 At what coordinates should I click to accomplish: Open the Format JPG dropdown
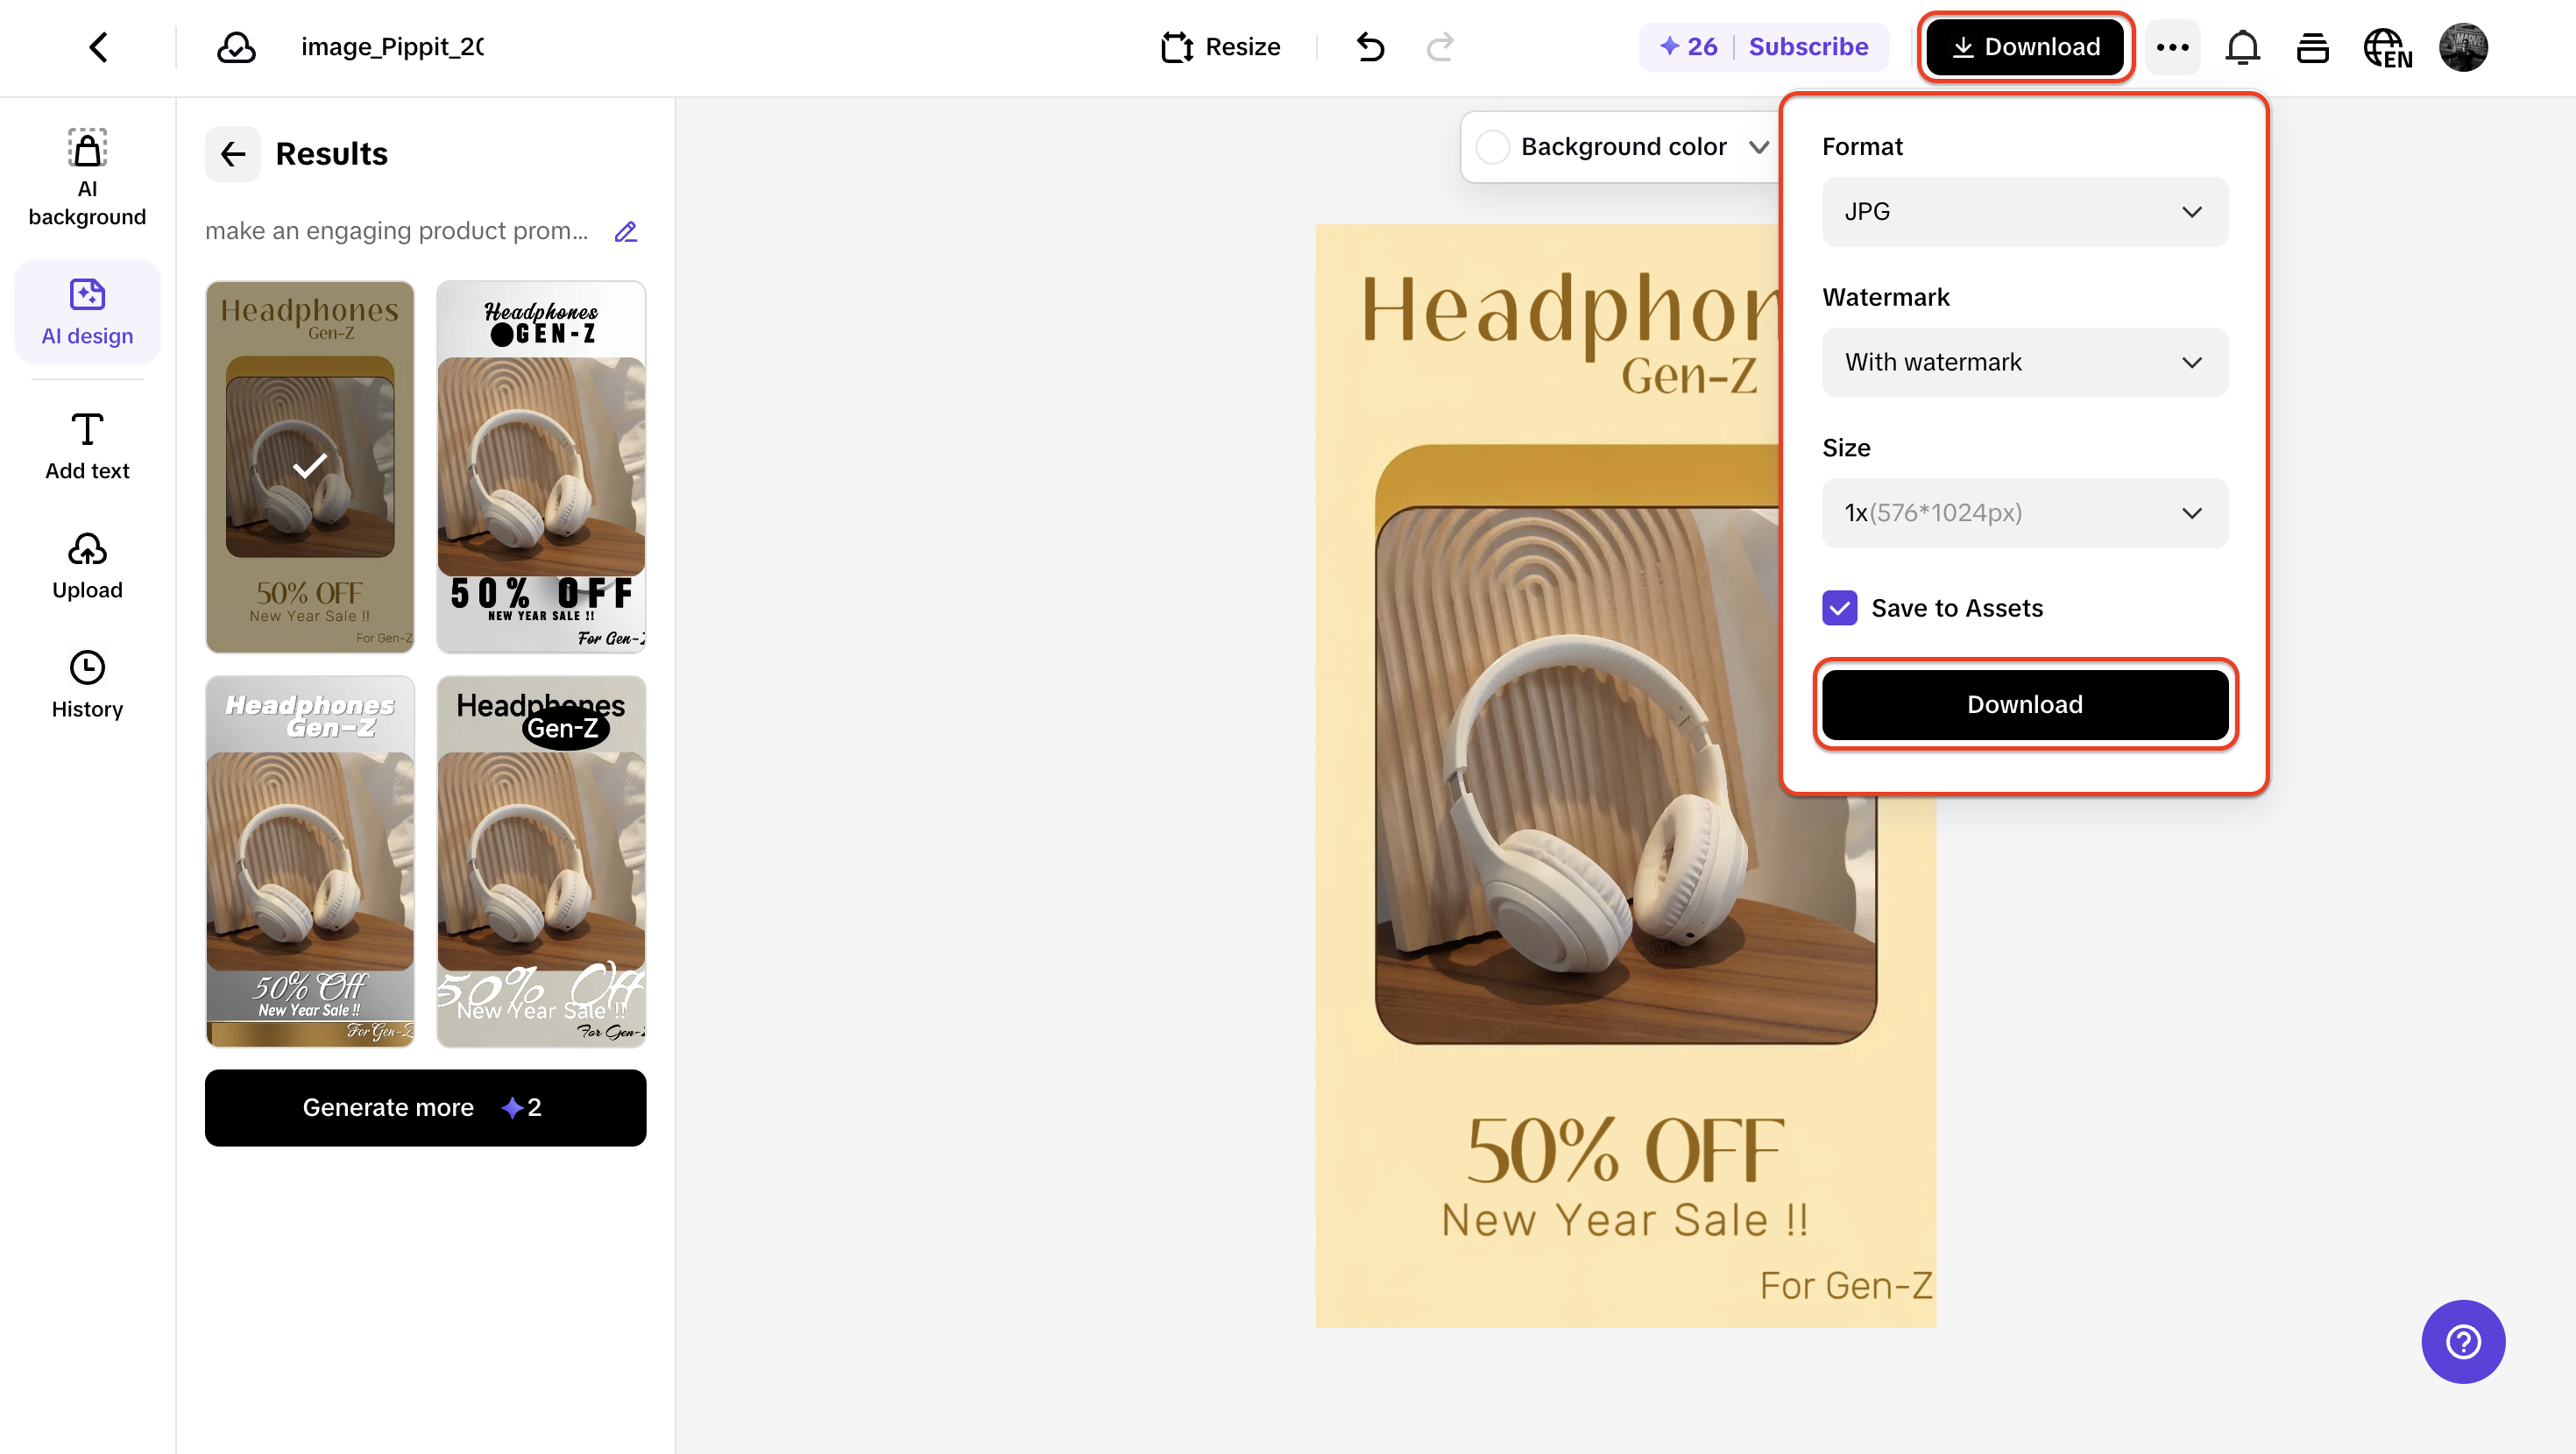[2024, 211]
